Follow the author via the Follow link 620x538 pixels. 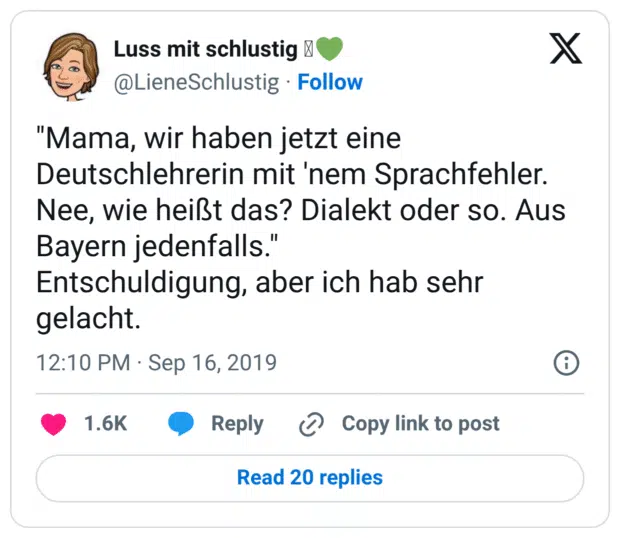[x=330, y=82]
